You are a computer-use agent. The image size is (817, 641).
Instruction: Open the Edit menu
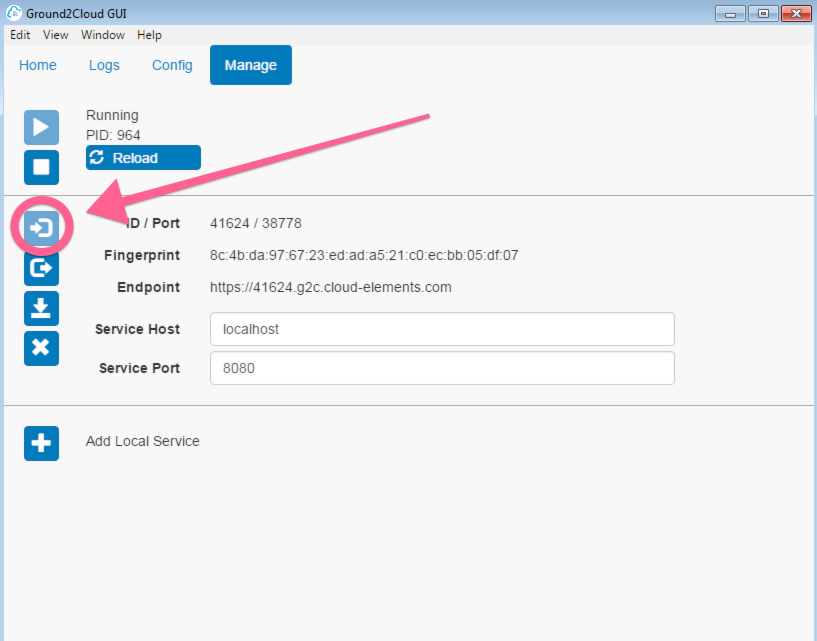tap(20, 35)
